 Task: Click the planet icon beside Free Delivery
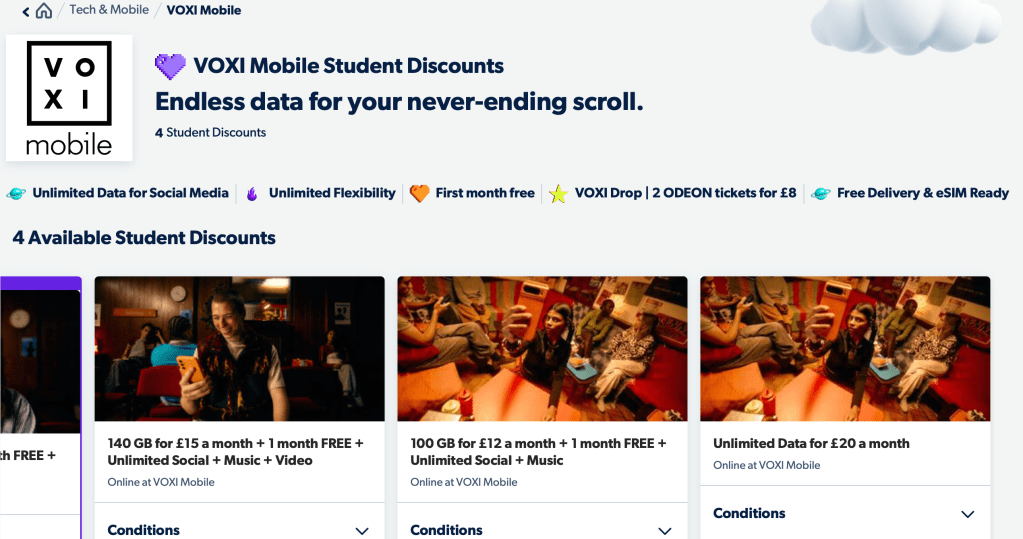click(x=821, y=193)
